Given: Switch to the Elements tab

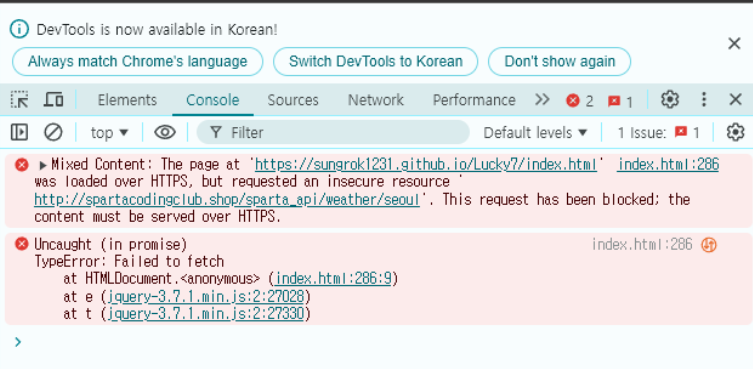Looking at the screenshot, I should point(127,100).
